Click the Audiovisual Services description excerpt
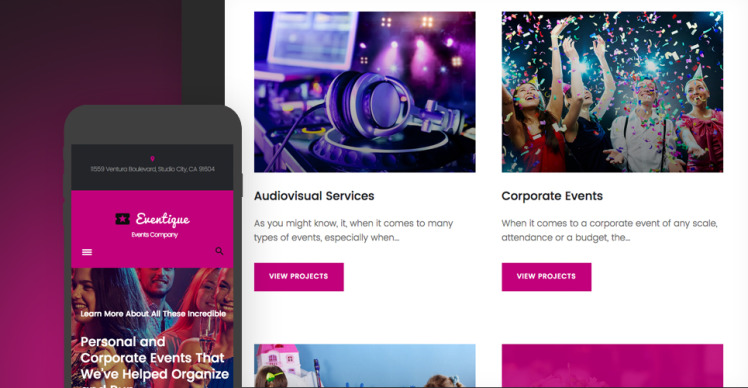The height and width of the screenshot is (388, 748). (x=353, y=231)
